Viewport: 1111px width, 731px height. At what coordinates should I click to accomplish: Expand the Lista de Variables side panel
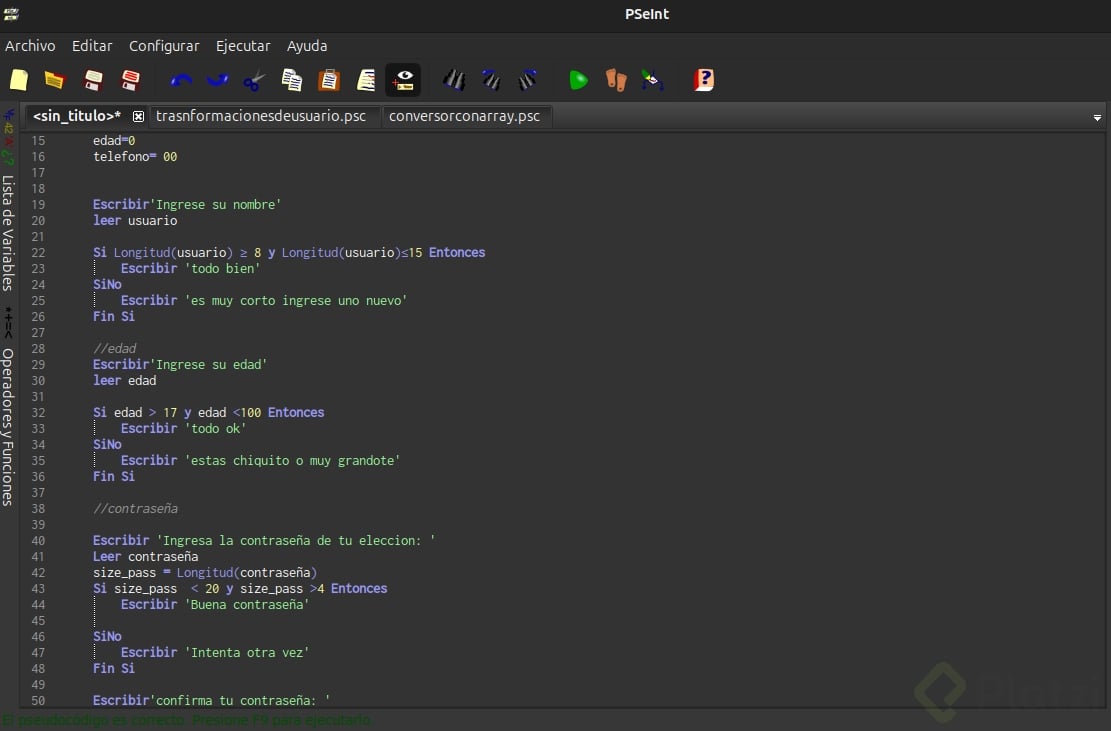tap(8, 232)
